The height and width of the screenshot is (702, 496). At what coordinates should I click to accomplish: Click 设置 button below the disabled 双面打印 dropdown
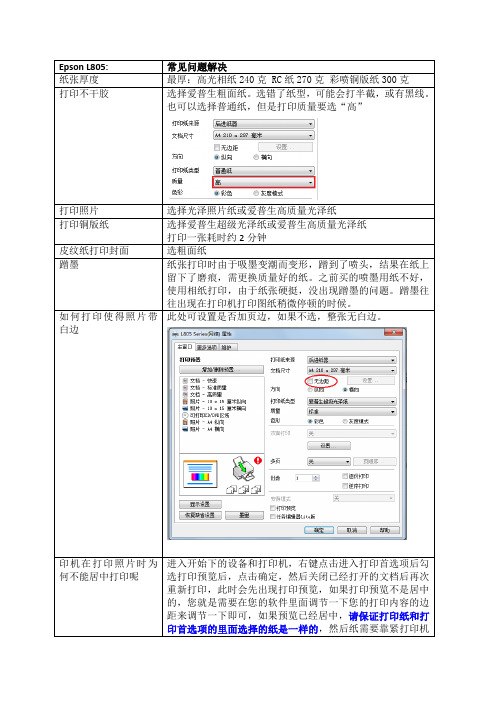click(329, 445)
